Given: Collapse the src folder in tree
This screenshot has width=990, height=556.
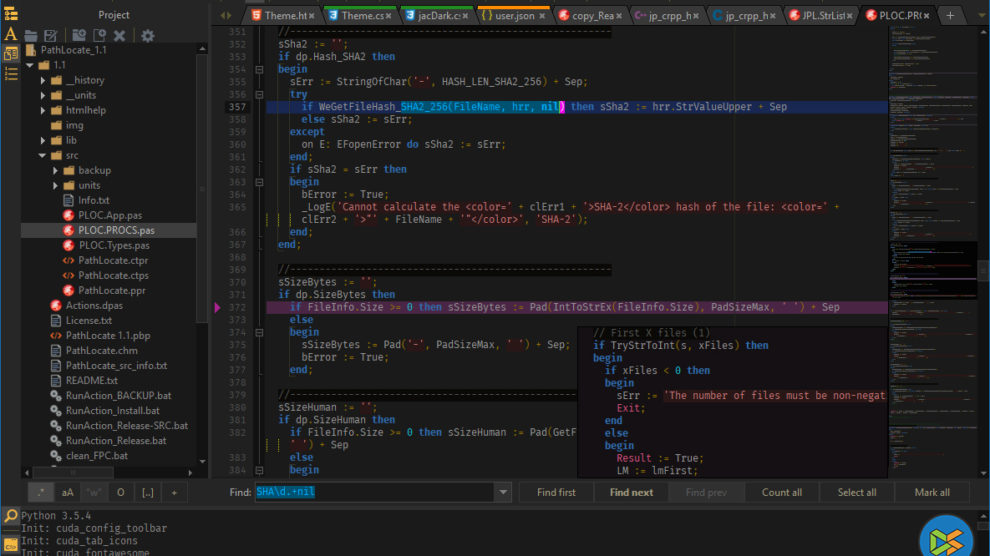Looking at the screenshot, I should pyautogui.click(x=43, y=155).
